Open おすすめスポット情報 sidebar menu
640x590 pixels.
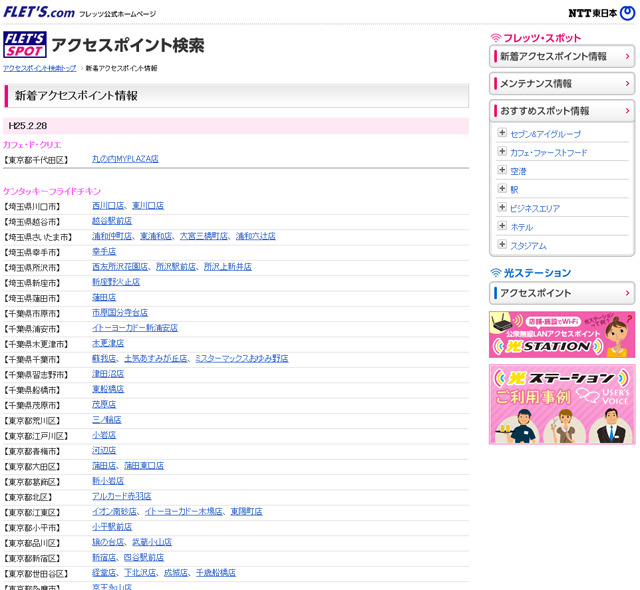point(562,111)
